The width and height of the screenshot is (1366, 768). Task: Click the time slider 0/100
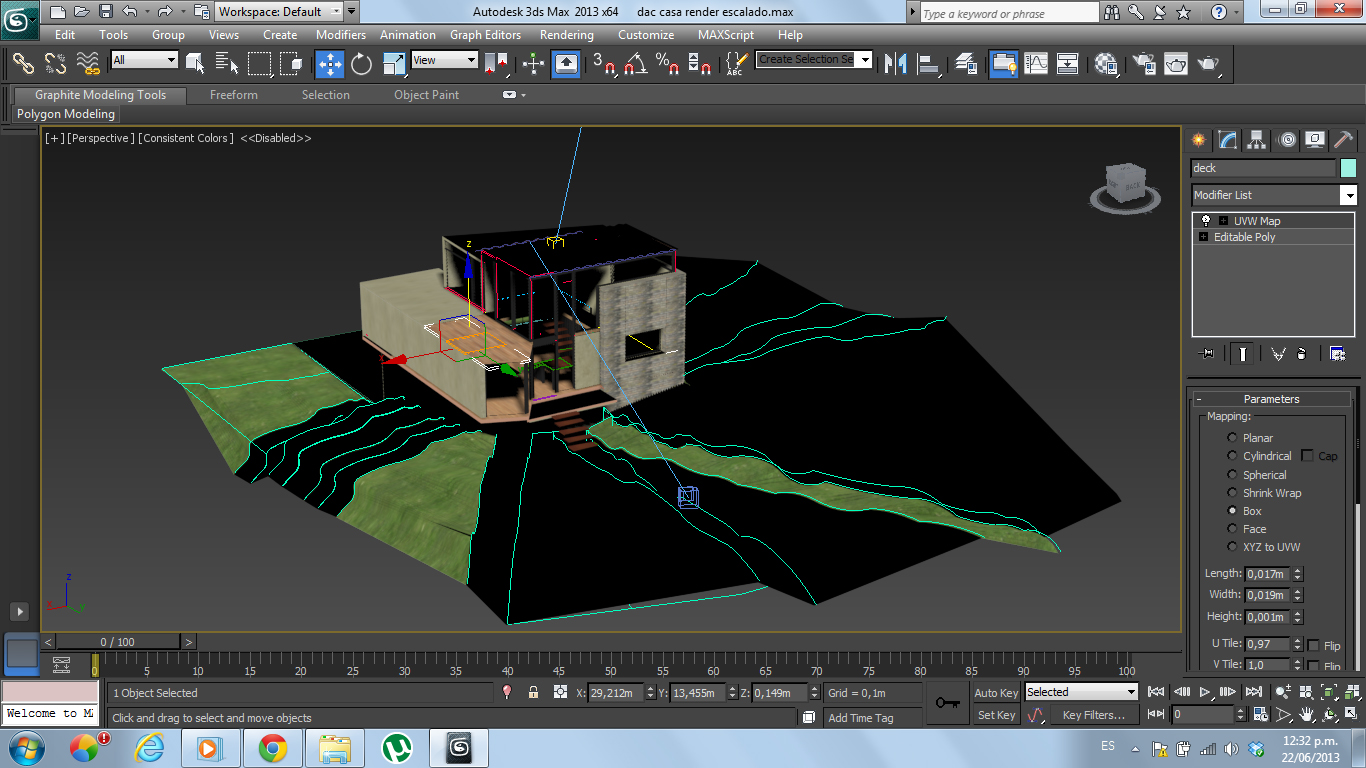coord(117,642)
